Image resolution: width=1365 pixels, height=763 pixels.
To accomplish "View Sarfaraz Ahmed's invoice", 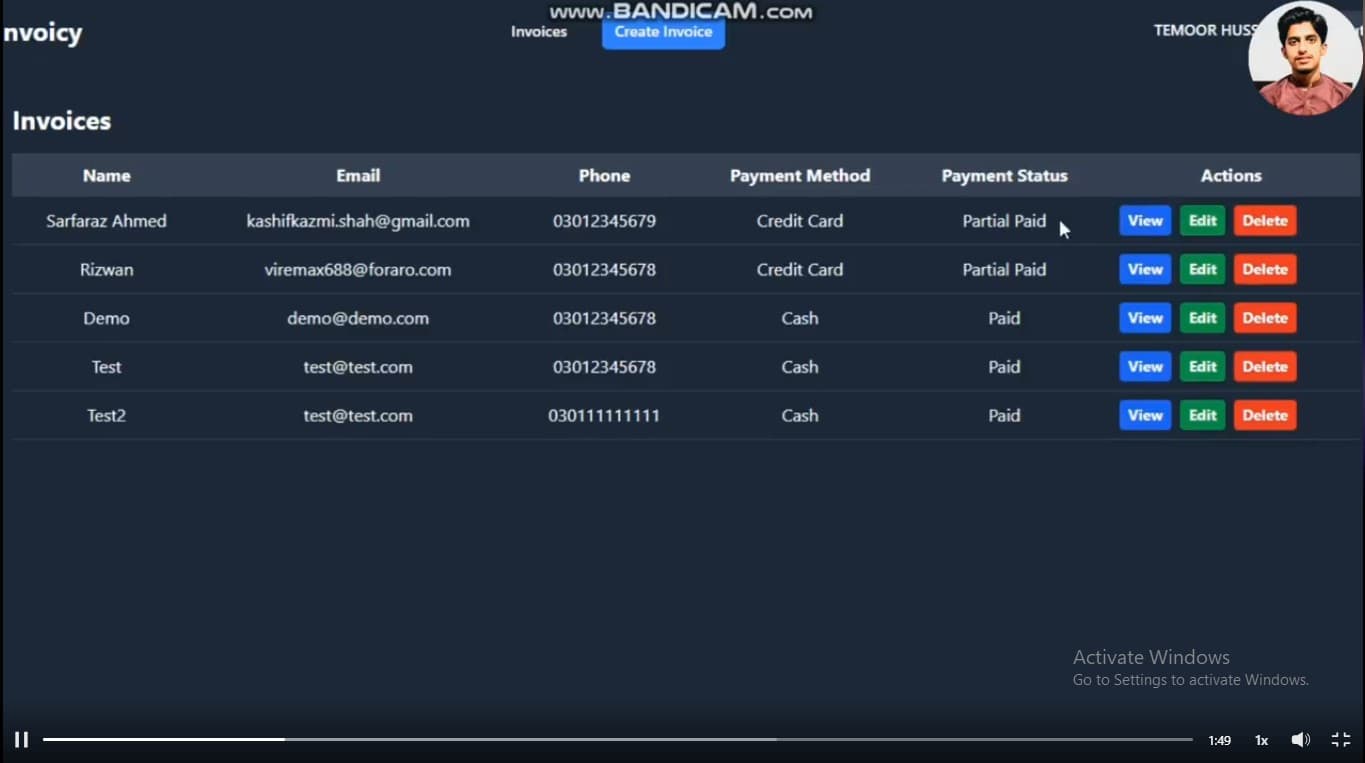I will (x=1144, y=221).
